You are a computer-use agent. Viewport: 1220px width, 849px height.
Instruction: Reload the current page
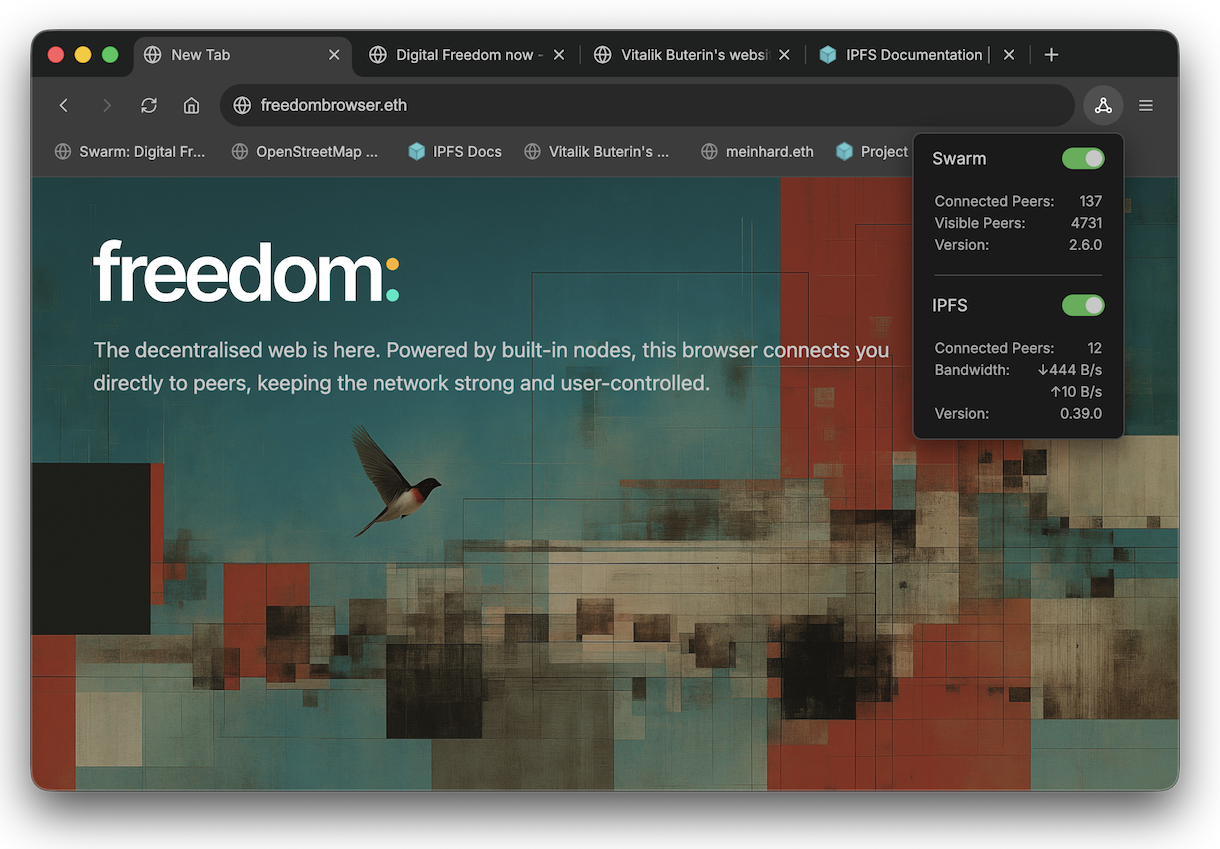tap(148, 105)
